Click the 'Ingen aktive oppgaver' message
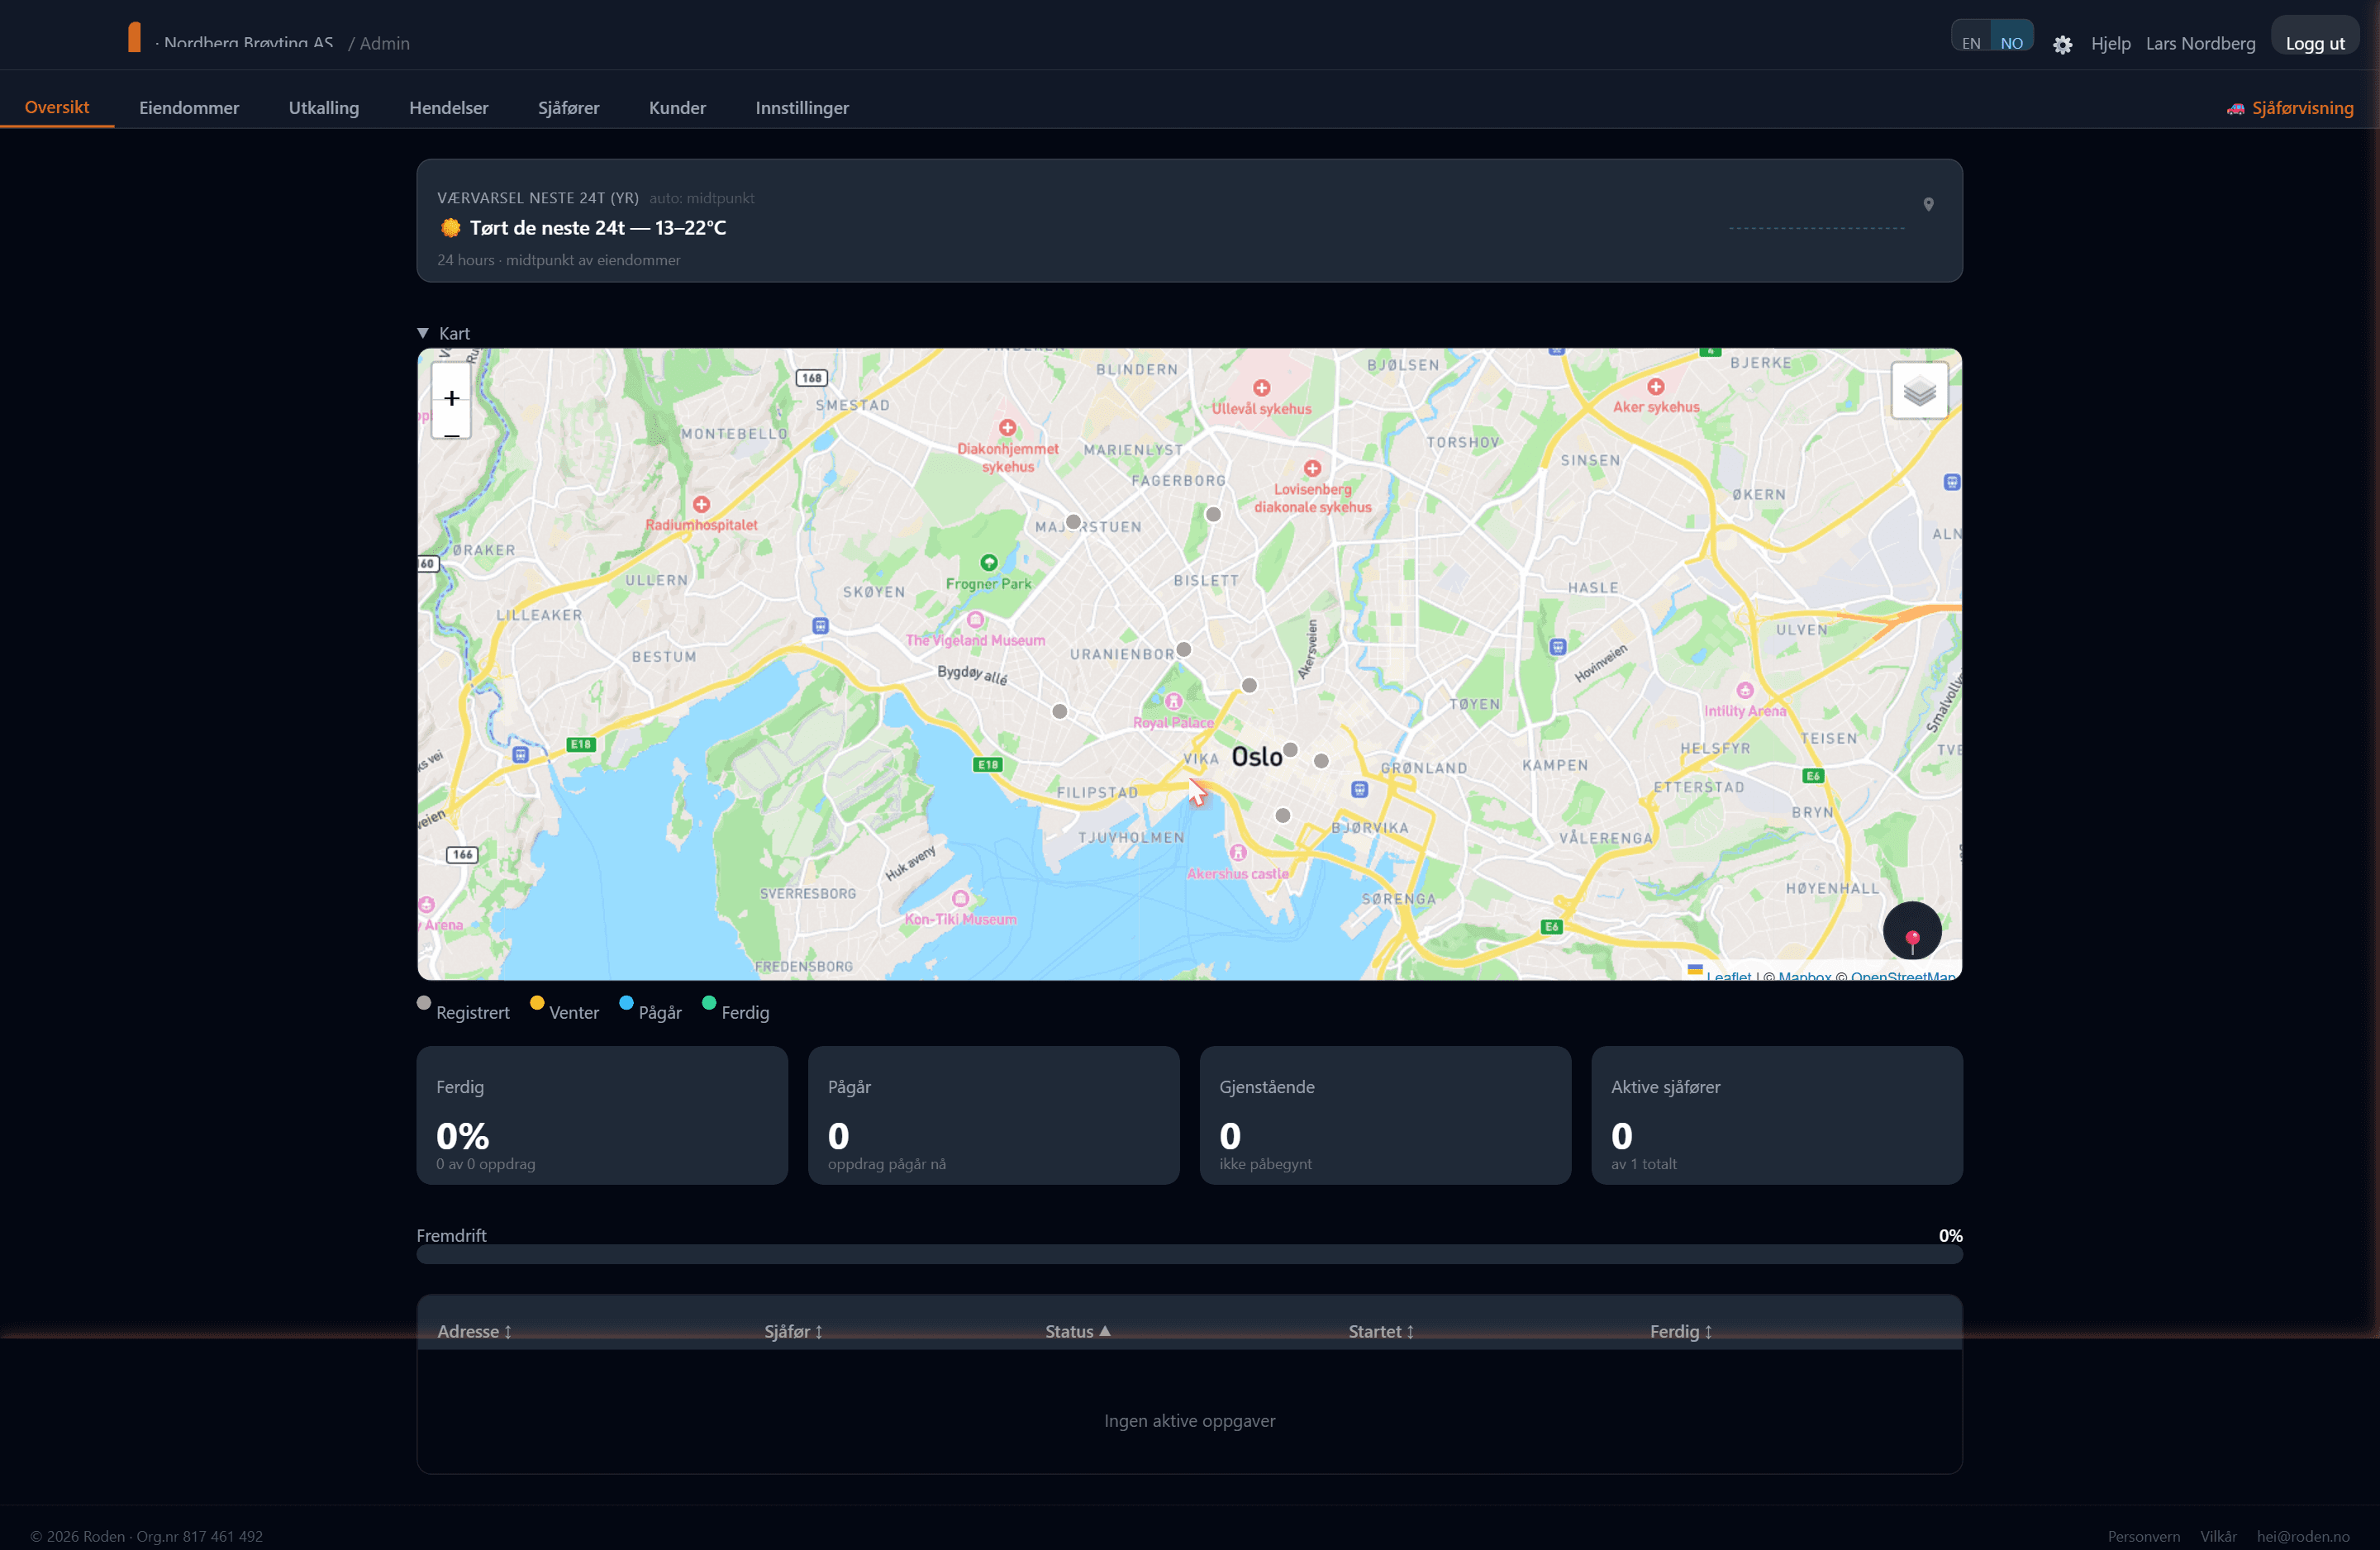 (x=1189, y=1420)
